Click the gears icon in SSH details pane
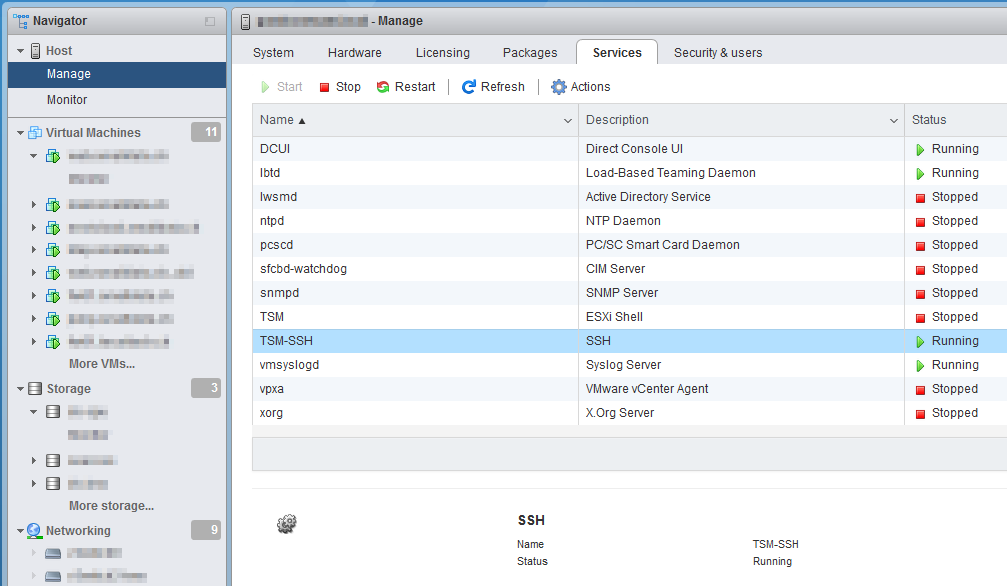This screenshot has height=586, width=1007. pos(286,524)
